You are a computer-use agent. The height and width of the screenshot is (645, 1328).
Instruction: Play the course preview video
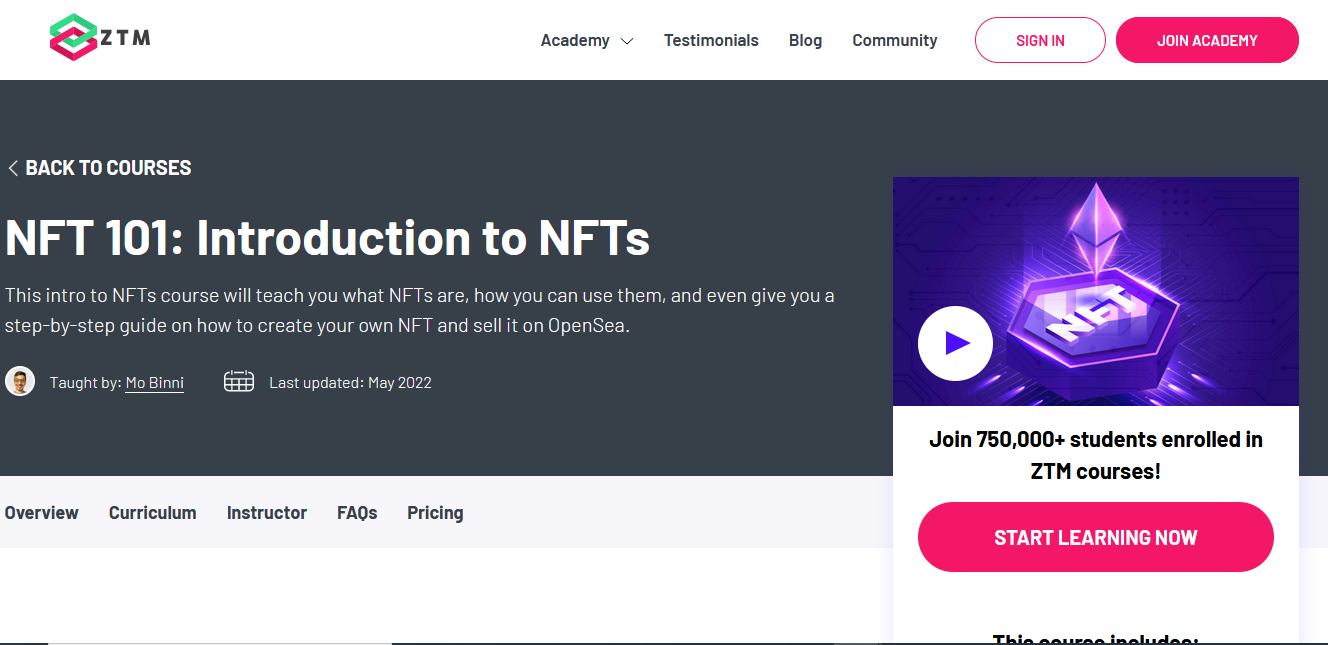pyautogui.click(x=955, y=343)
